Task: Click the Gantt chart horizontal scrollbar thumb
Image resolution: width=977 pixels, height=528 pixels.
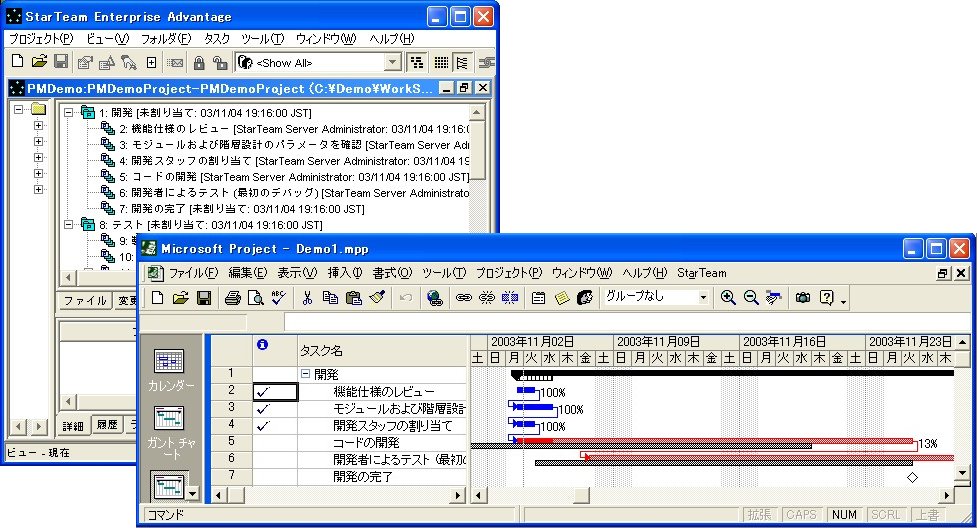Action: pyautogui.click(x=581, y=496)
